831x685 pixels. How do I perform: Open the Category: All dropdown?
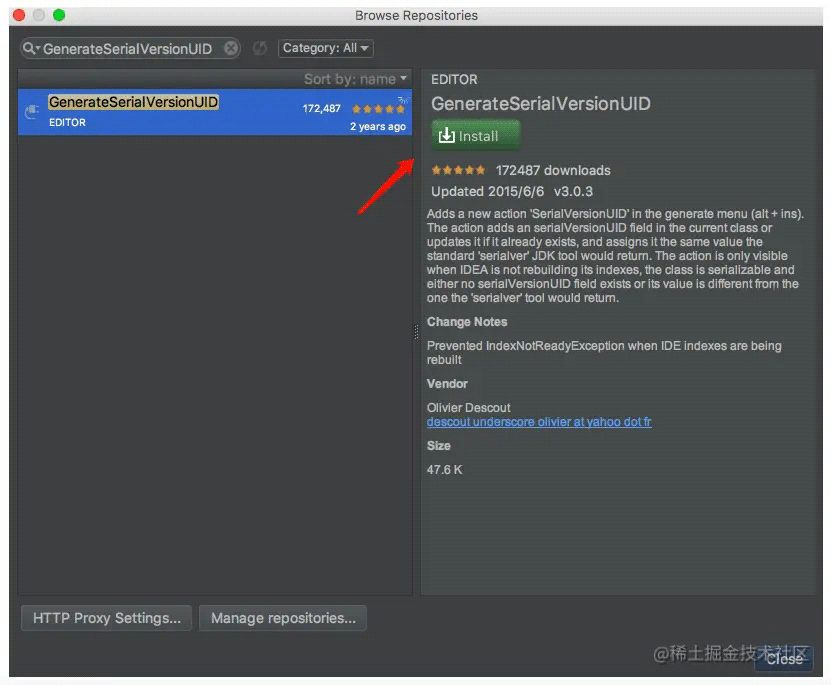[325, 48]
